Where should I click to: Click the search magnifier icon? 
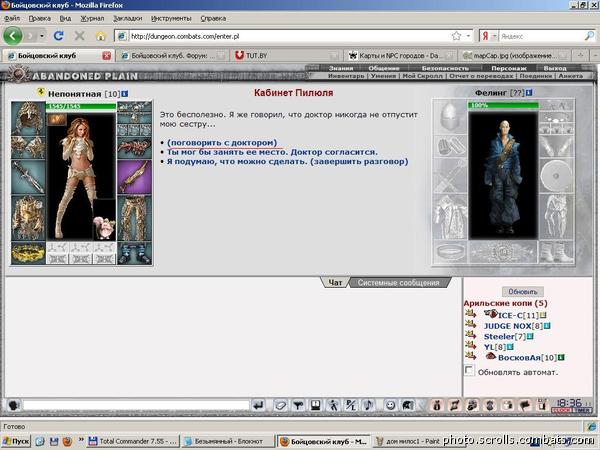tap(589, 36)
